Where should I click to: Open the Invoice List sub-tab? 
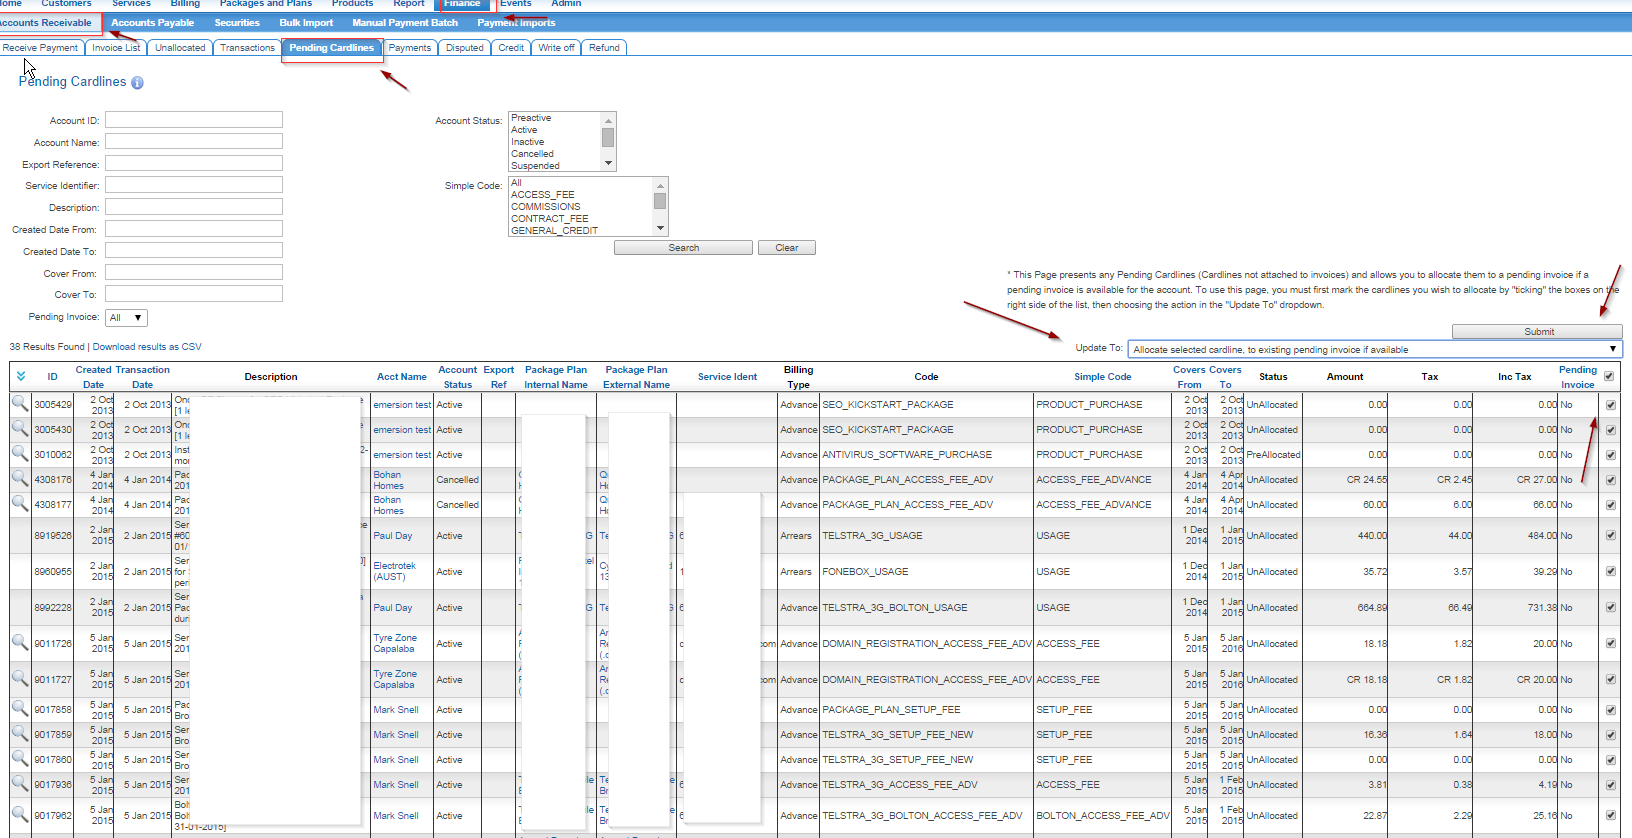(x=116, y=47)
